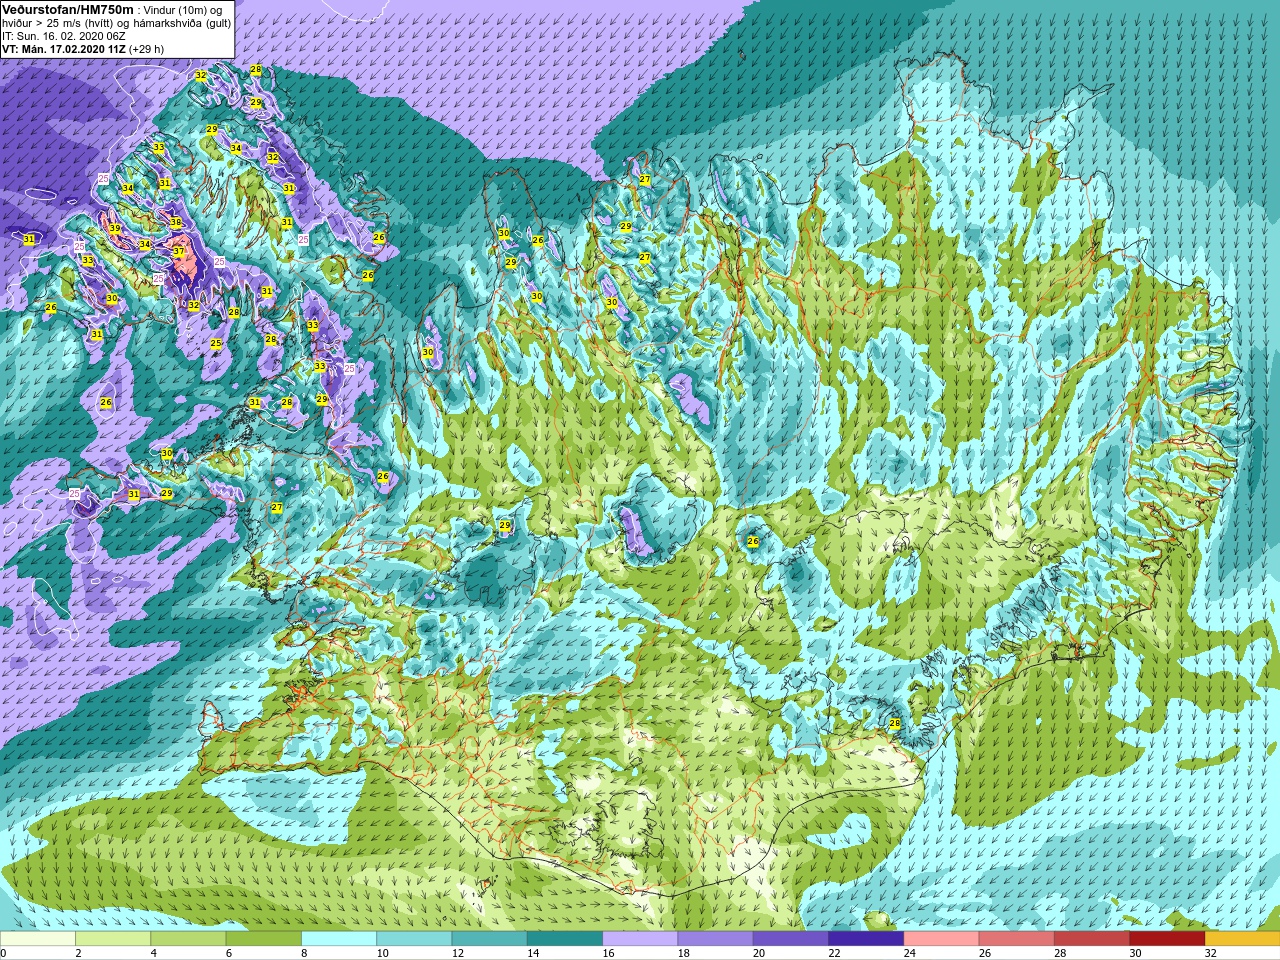Click the yellow-boxed gust label 25
Screen dimensions: 1280x960
pos(216,343)
